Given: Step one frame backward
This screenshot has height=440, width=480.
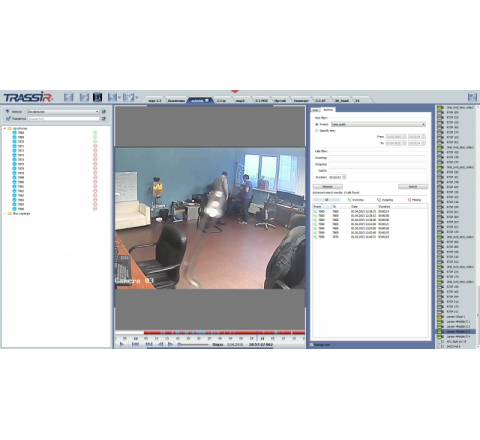Looking at the screenshot, I should point(161,344).
